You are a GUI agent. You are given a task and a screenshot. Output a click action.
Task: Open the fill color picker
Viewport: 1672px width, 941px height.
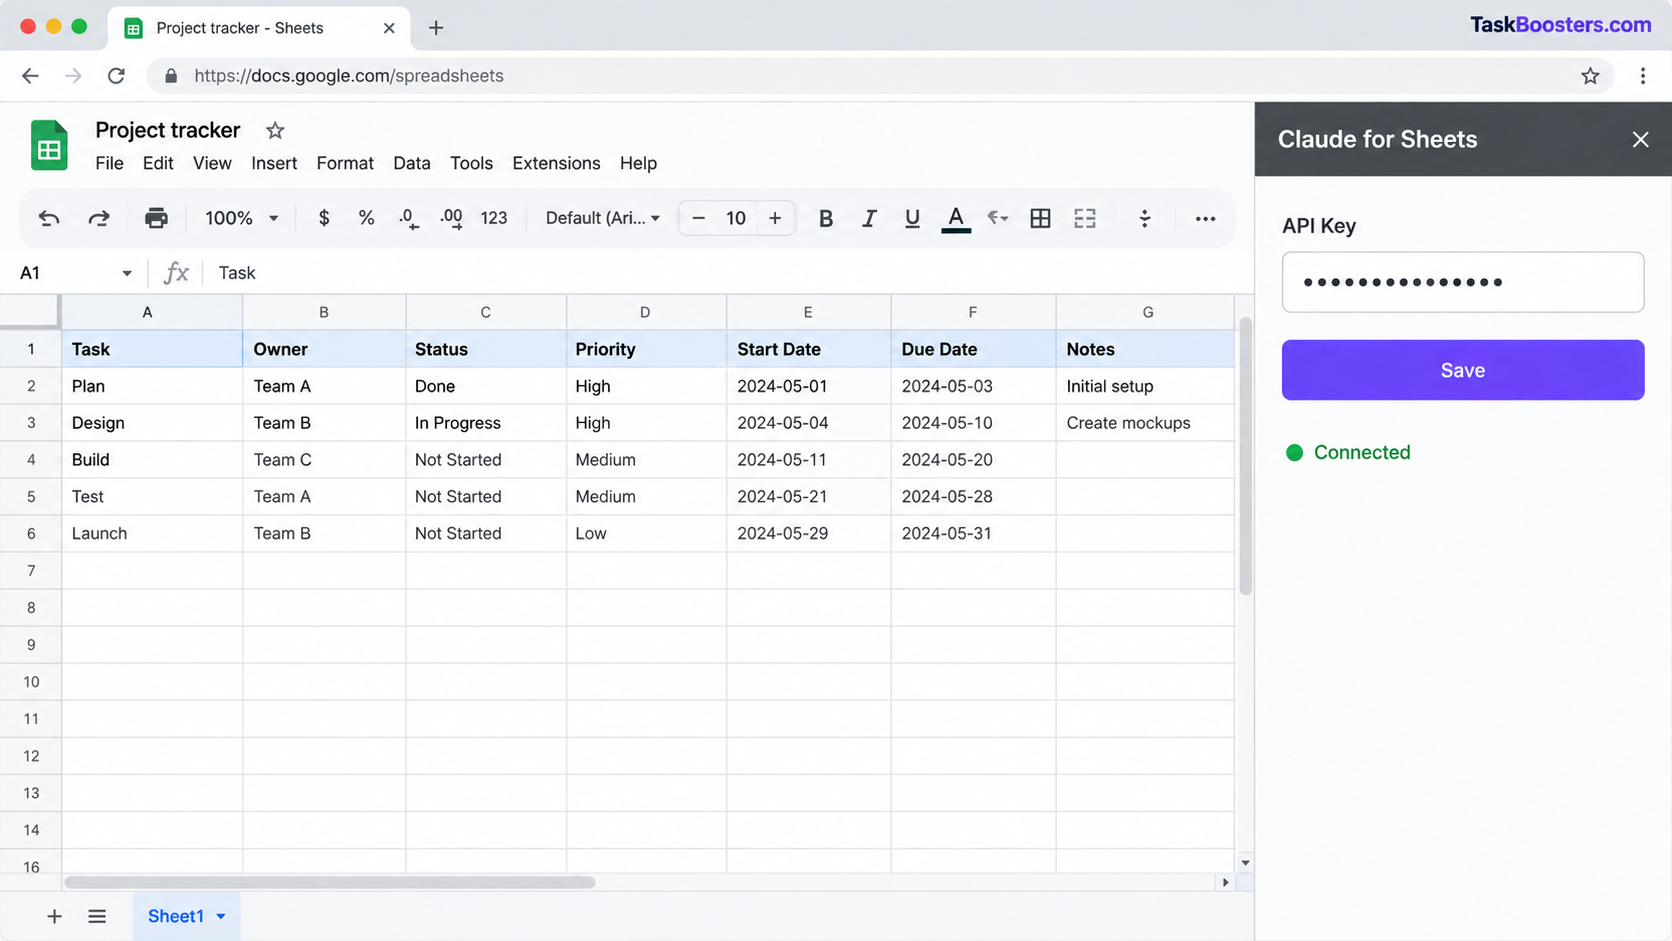coord(997,218)
